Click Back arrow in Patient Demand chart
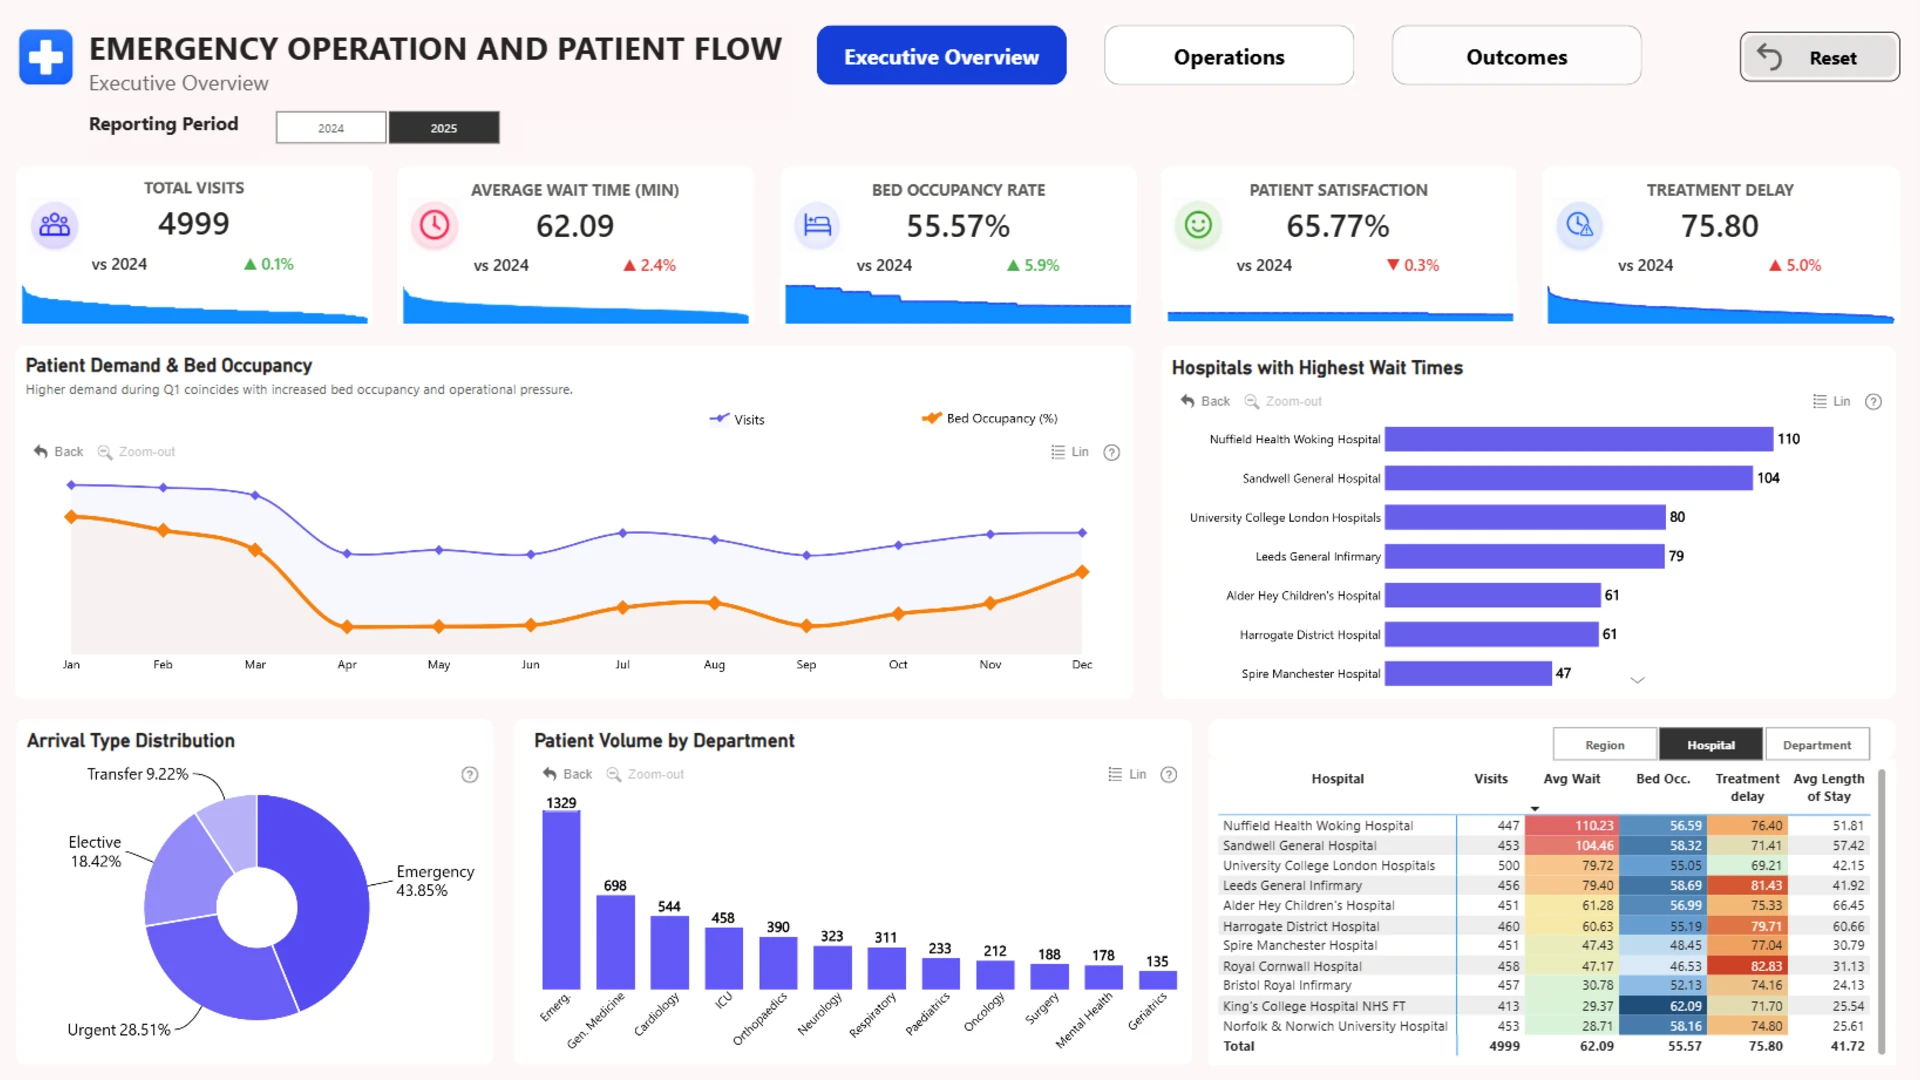The width and height of the screenshot is (1920, 1080). point(58,452)
